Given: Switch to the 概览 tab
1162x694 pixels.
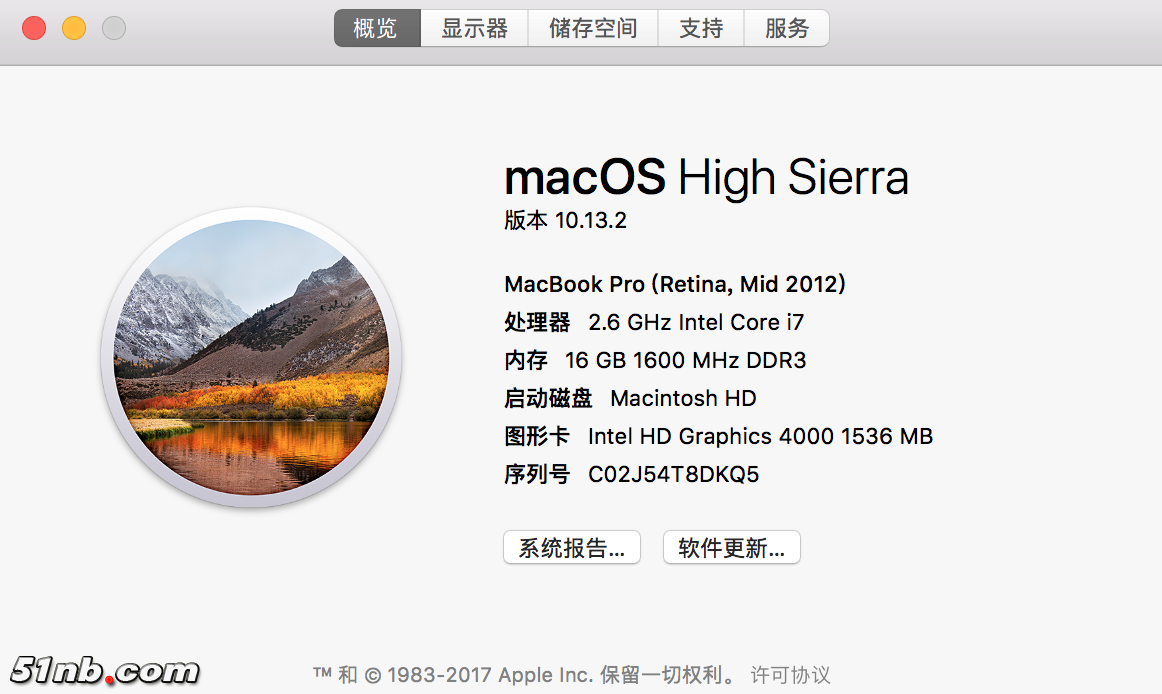Looking at the screenshot, I should pyautogui.click(x=376, y=29).
